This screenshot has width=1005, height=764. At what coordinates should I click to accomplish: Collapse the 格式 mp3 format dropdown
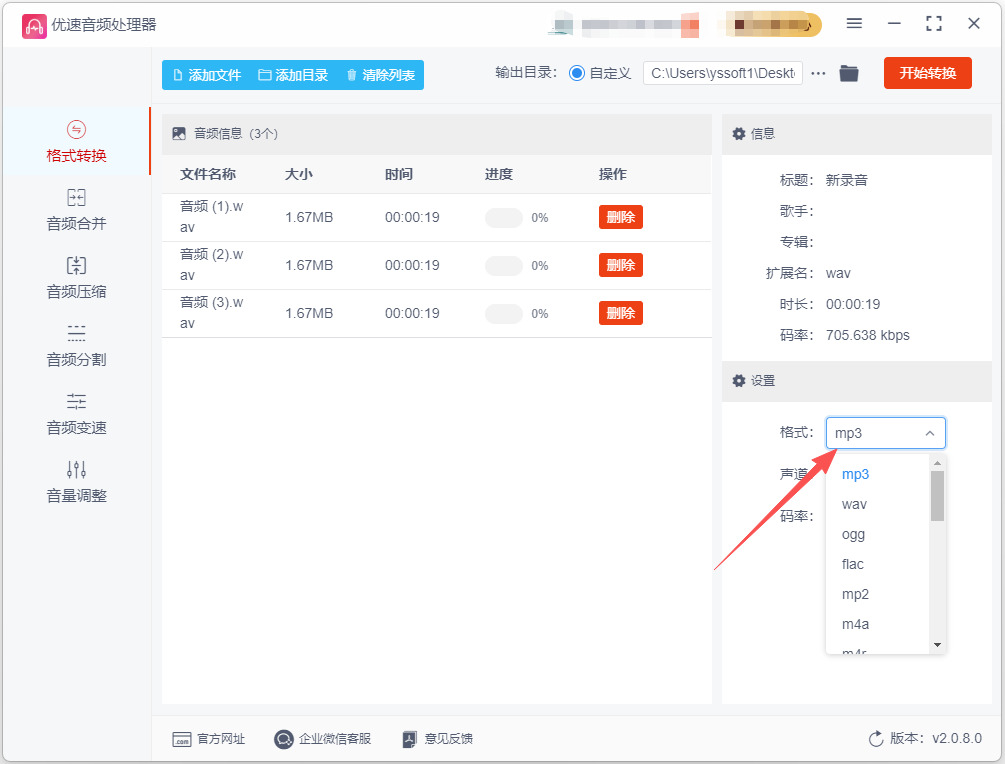(885, 433)
